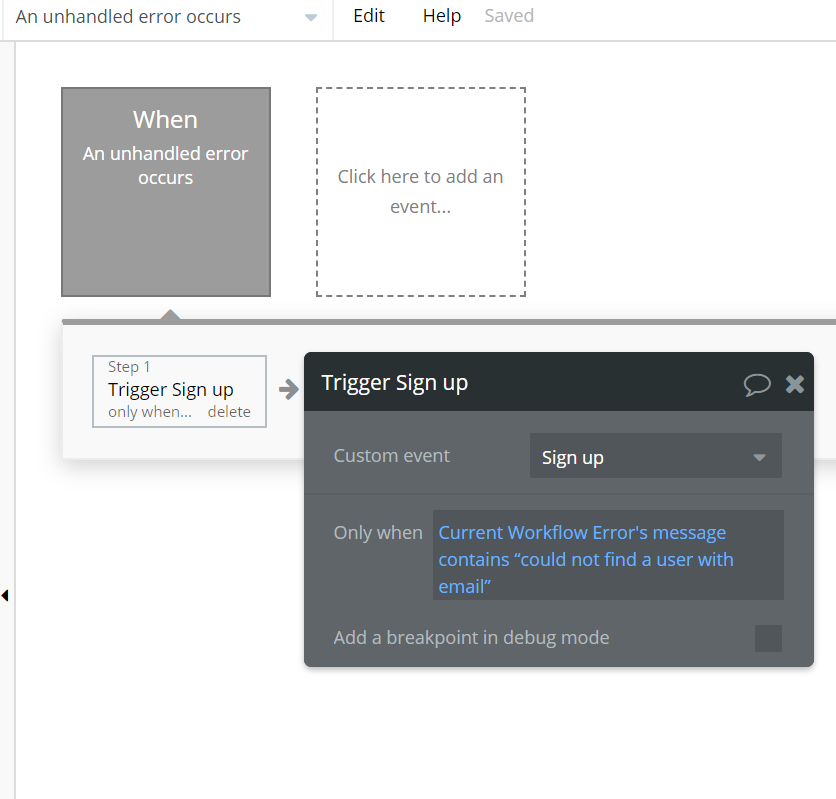
Task: Open the Custom event Sign up dropdown
Action: click(x=656, y=456)
